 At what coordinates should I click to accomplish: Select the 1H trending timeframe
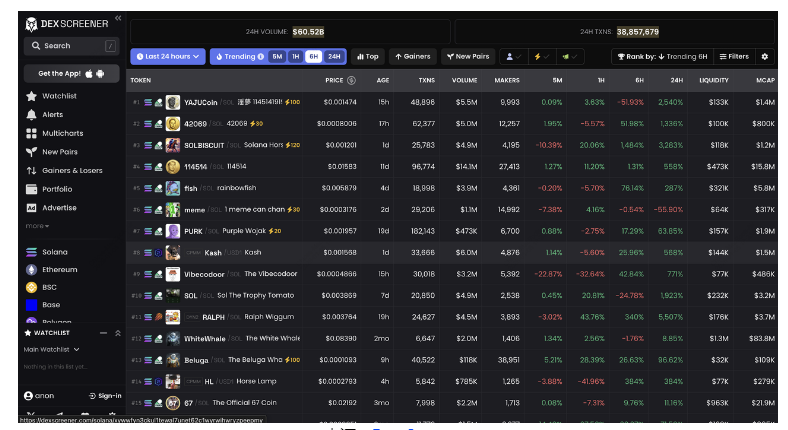(296, 57)
